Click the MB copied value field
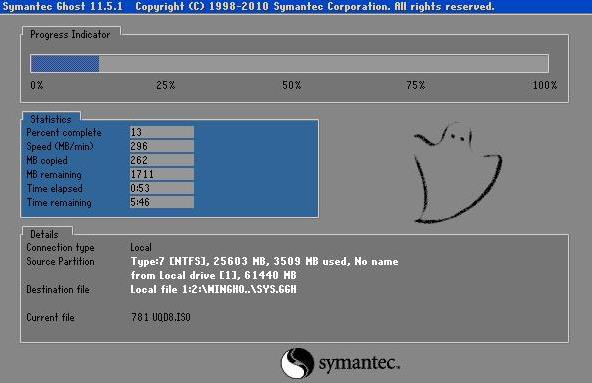This screenshot has width=592, height=383. pyautogui.click(x=162, y=160)
